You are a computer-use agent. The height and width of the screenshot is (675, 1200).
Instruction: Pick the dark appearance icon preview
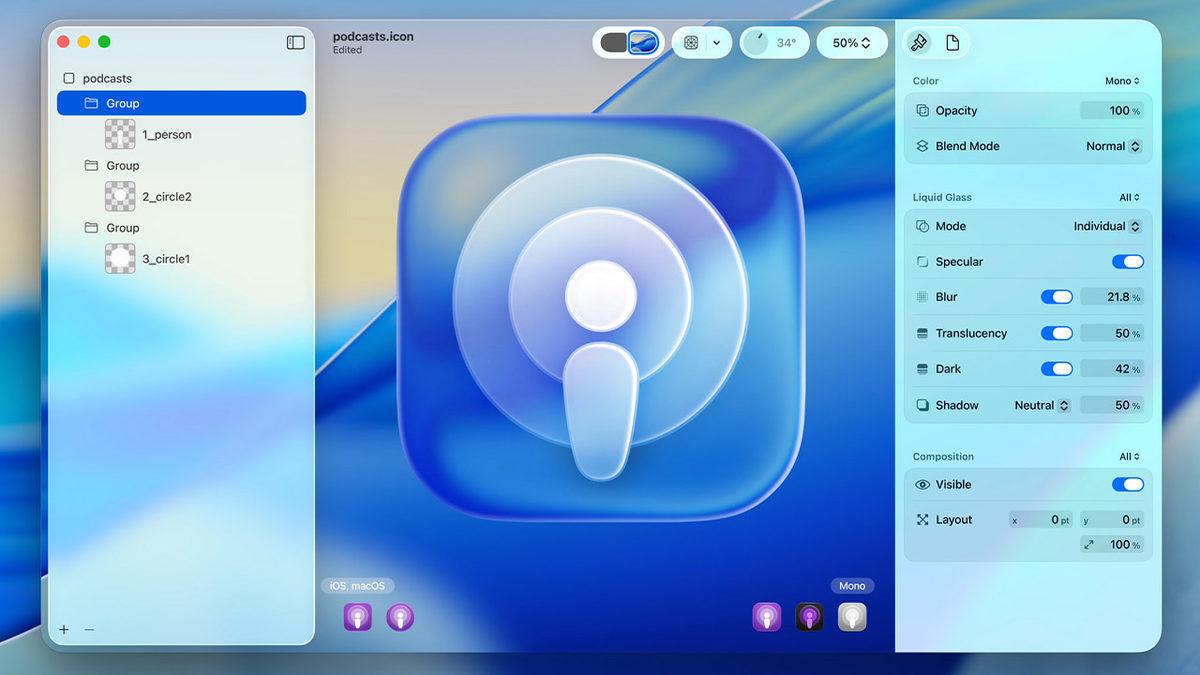tap(809, 617)
